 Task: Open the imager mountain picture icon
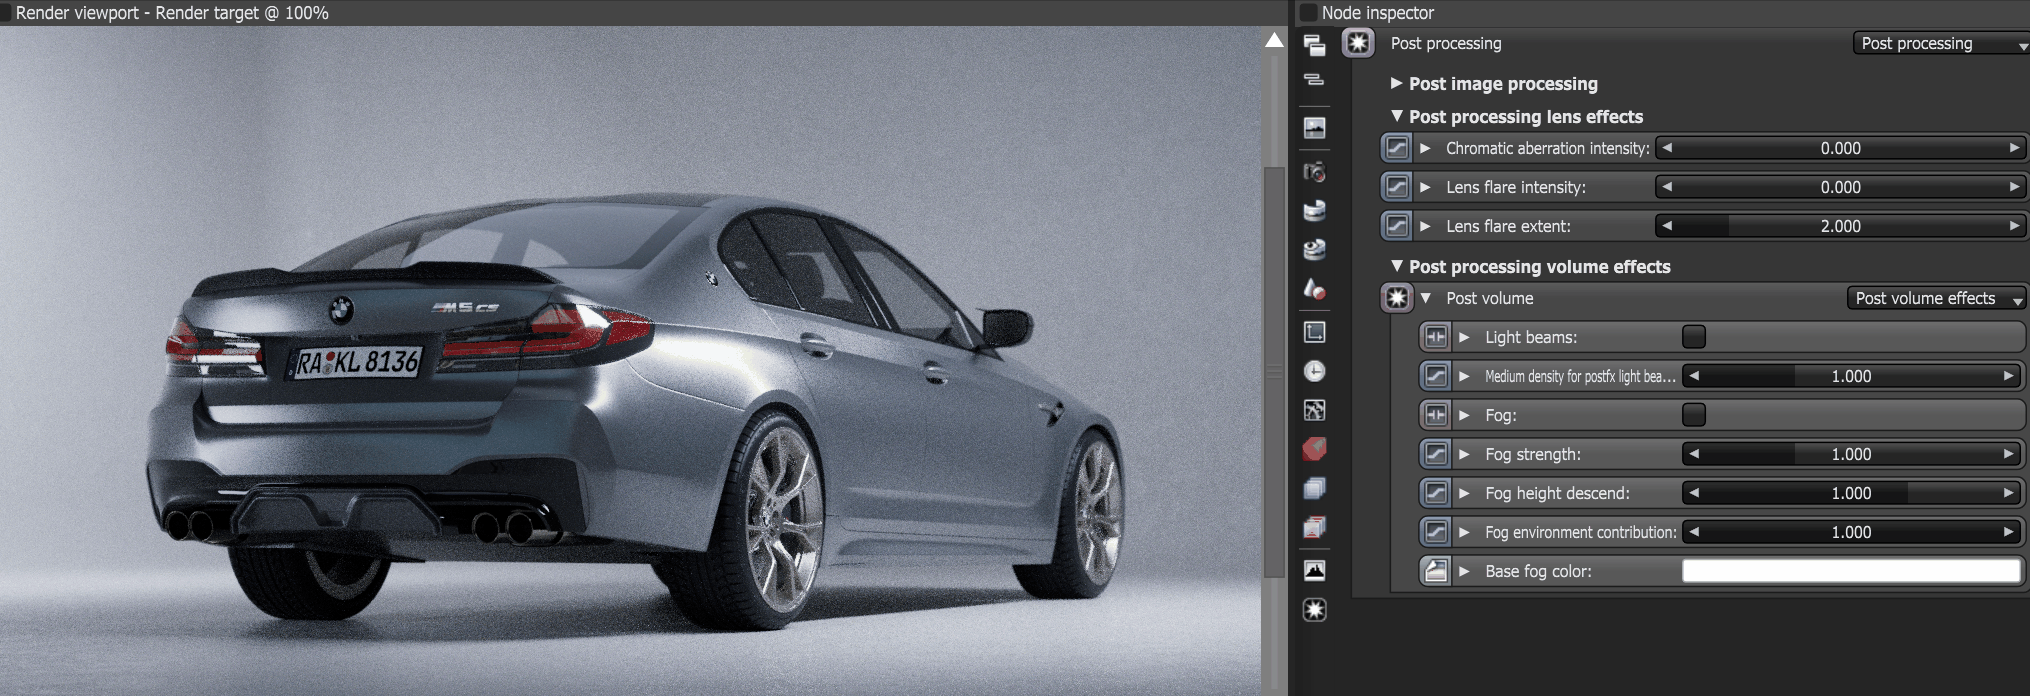tap(1314, 571)
